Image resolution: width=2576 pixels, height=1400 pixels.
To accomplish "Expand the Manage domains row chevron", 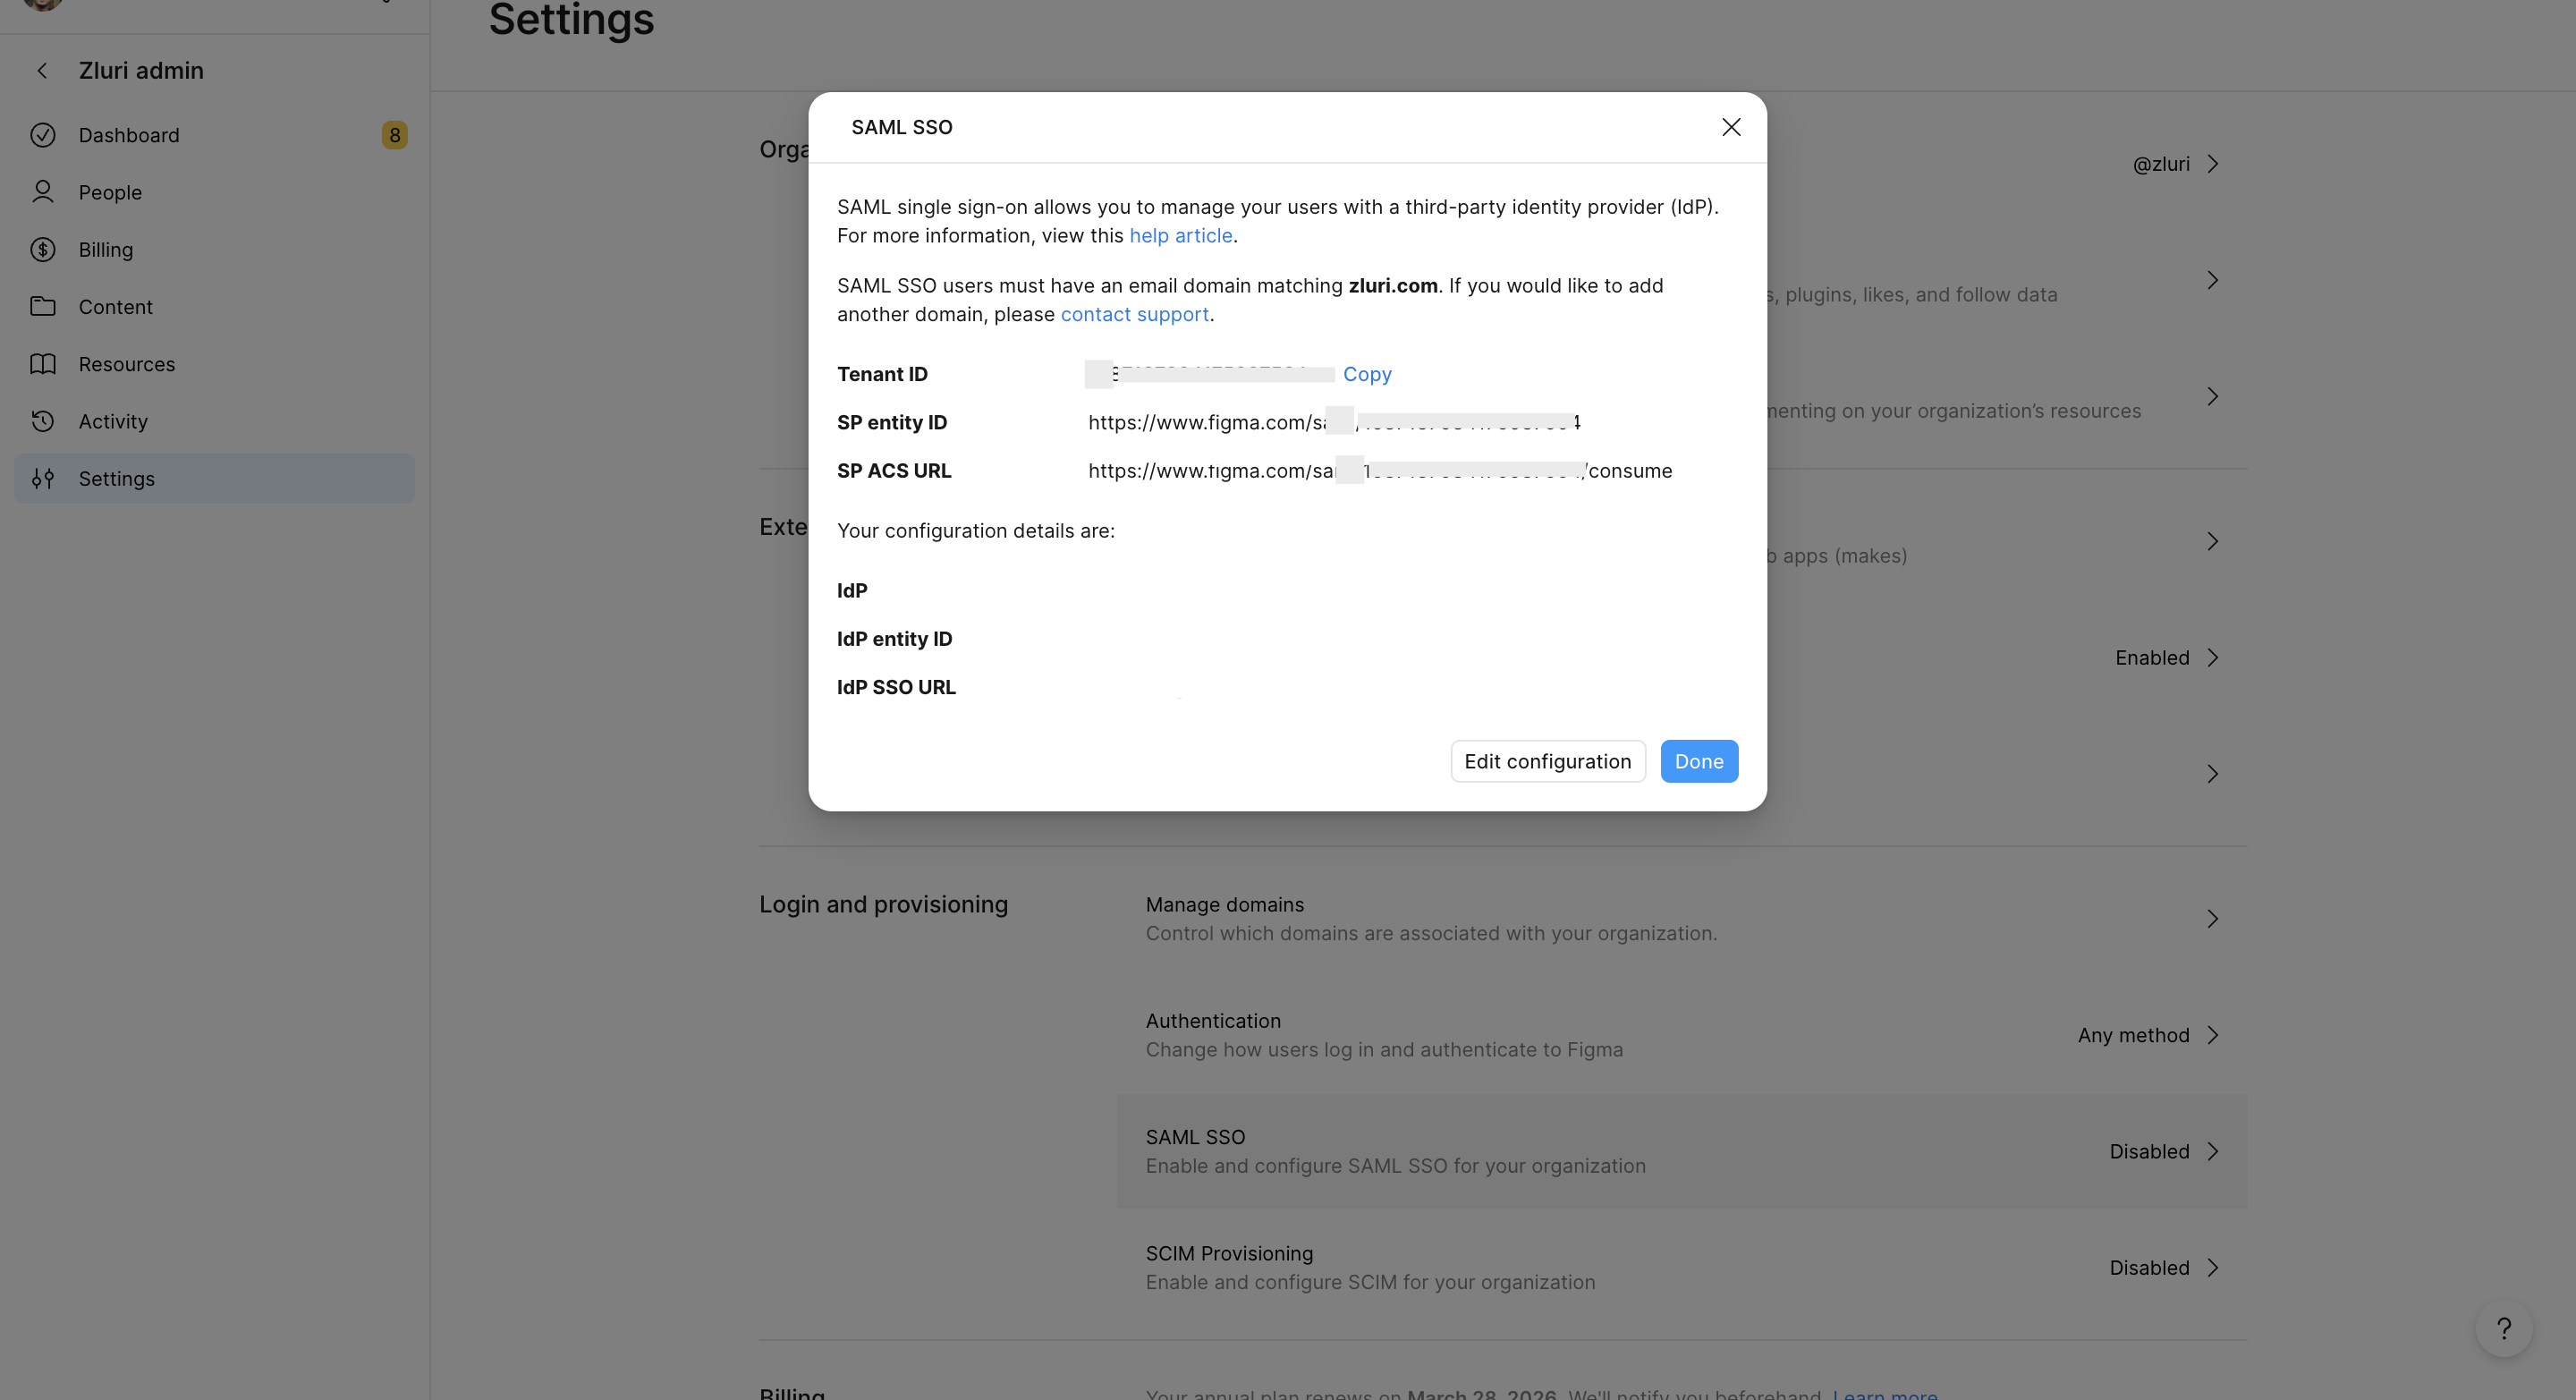I will point(2212,919).
